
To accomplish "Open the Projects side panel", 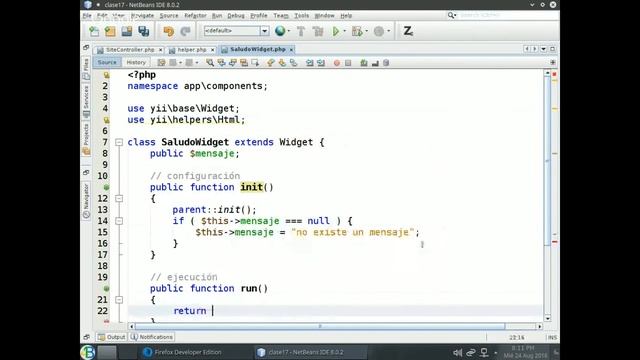I will tap(86, 139).
